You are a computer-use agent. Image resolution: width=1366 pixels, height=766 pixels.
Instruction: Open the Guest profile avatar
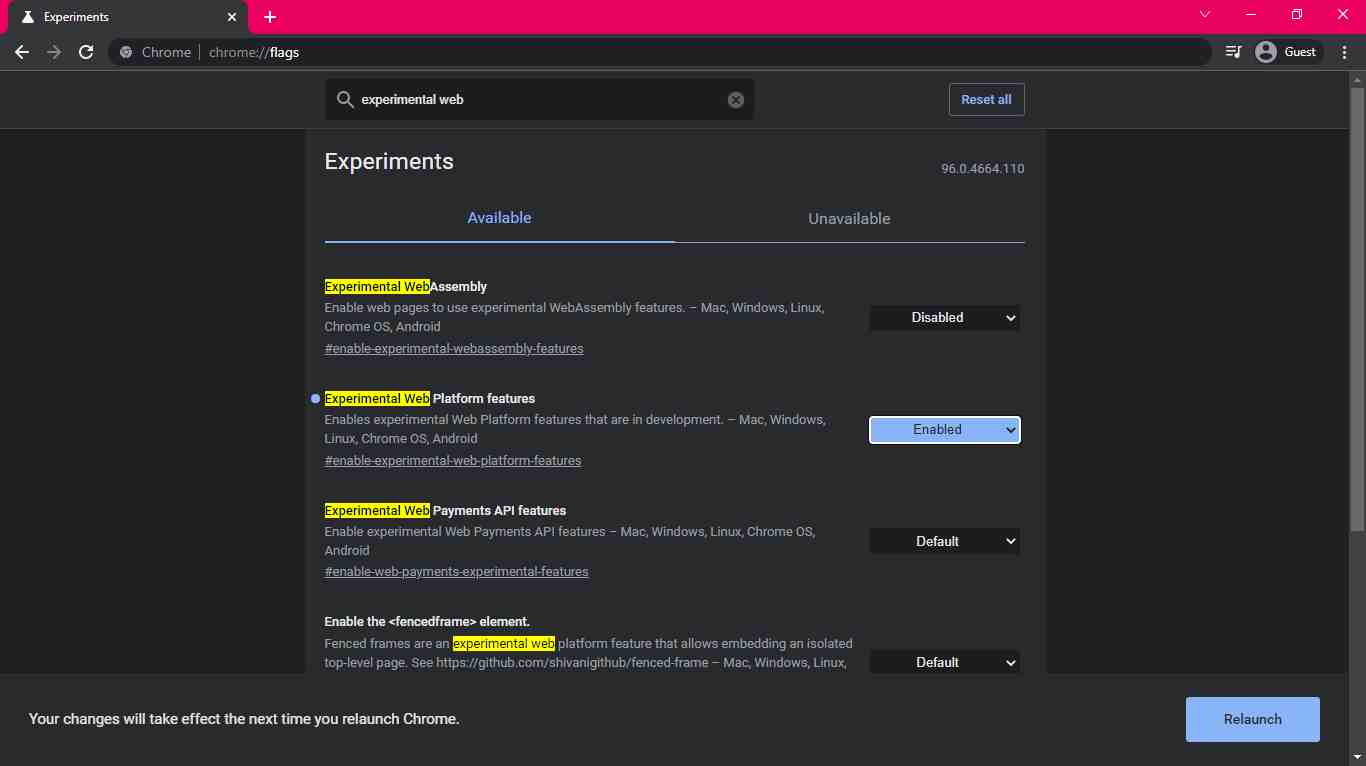[1266, 52]
